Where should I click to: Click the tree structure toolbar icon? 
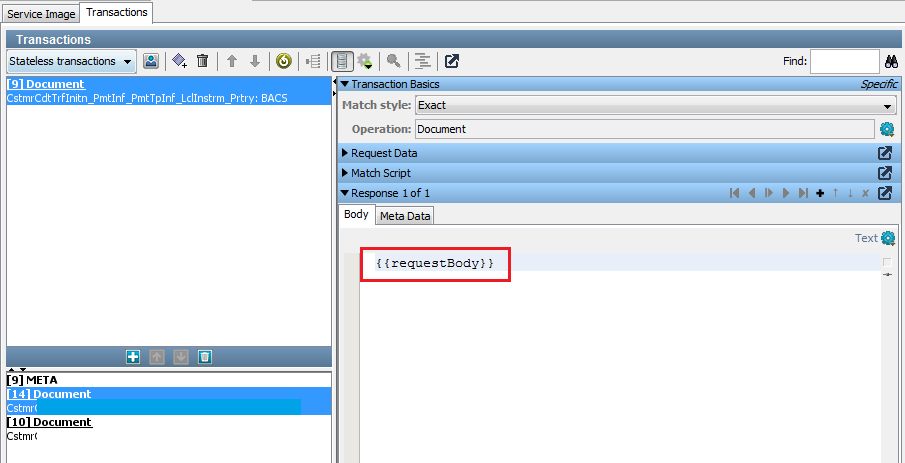tap(313, 61)
